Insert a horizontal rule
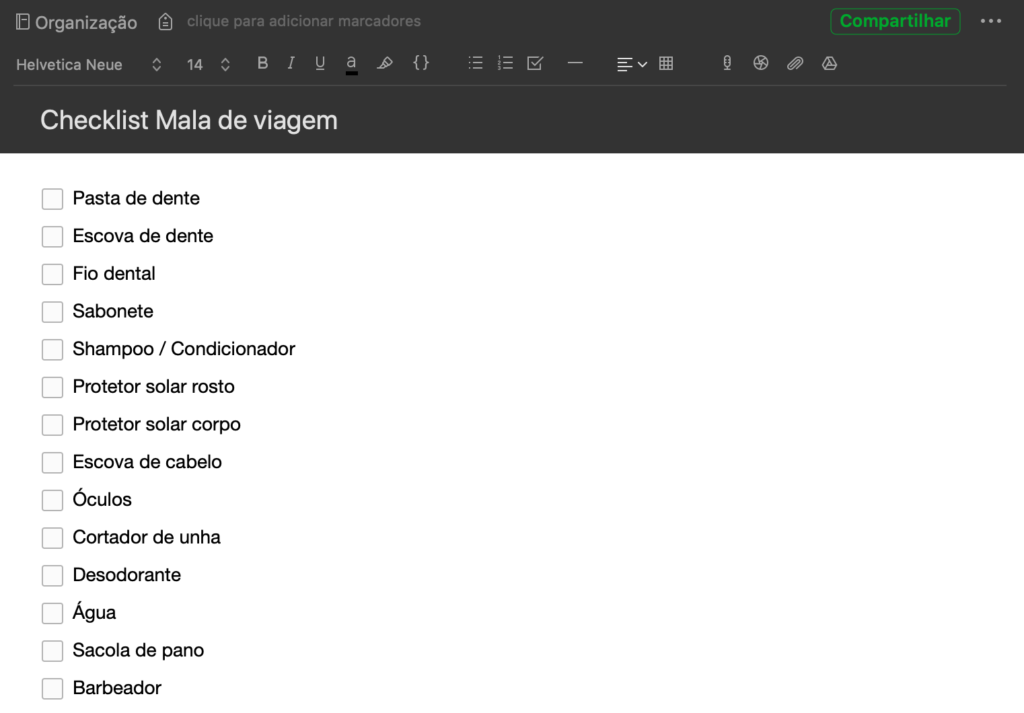Screen dimensions: 1024x713 click(x=575, y=63)
